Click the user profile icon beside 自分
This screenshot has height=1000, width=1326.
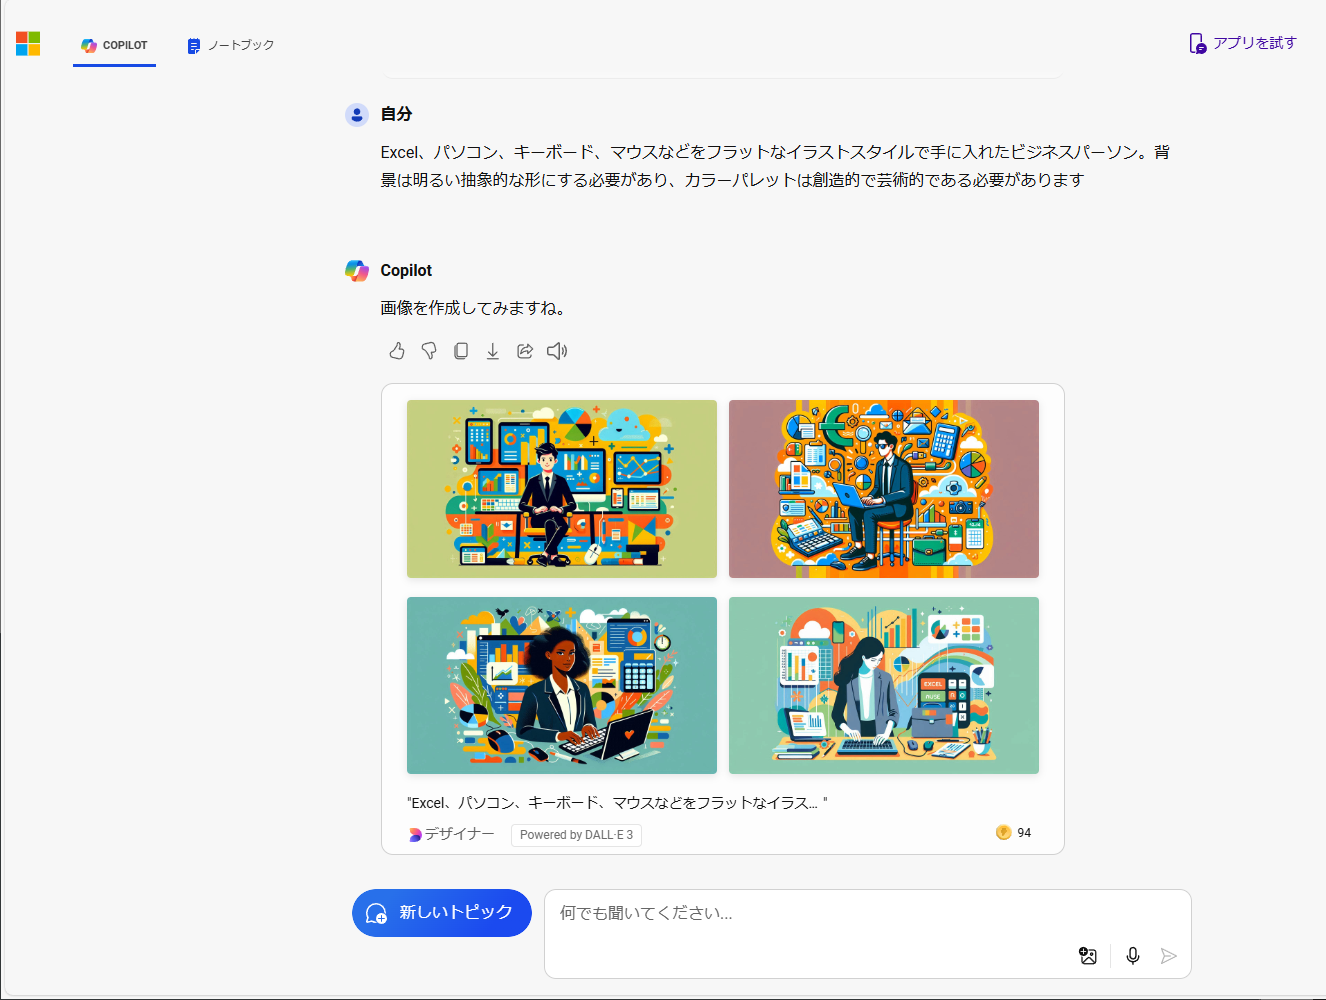tap(357, 114)
